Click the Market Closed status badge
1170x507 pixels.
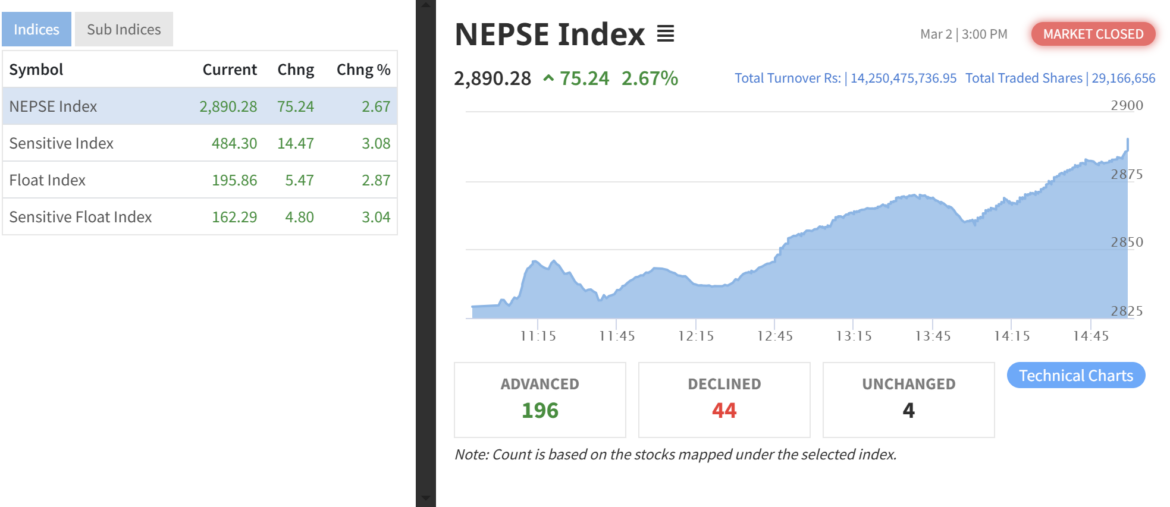1093,34
